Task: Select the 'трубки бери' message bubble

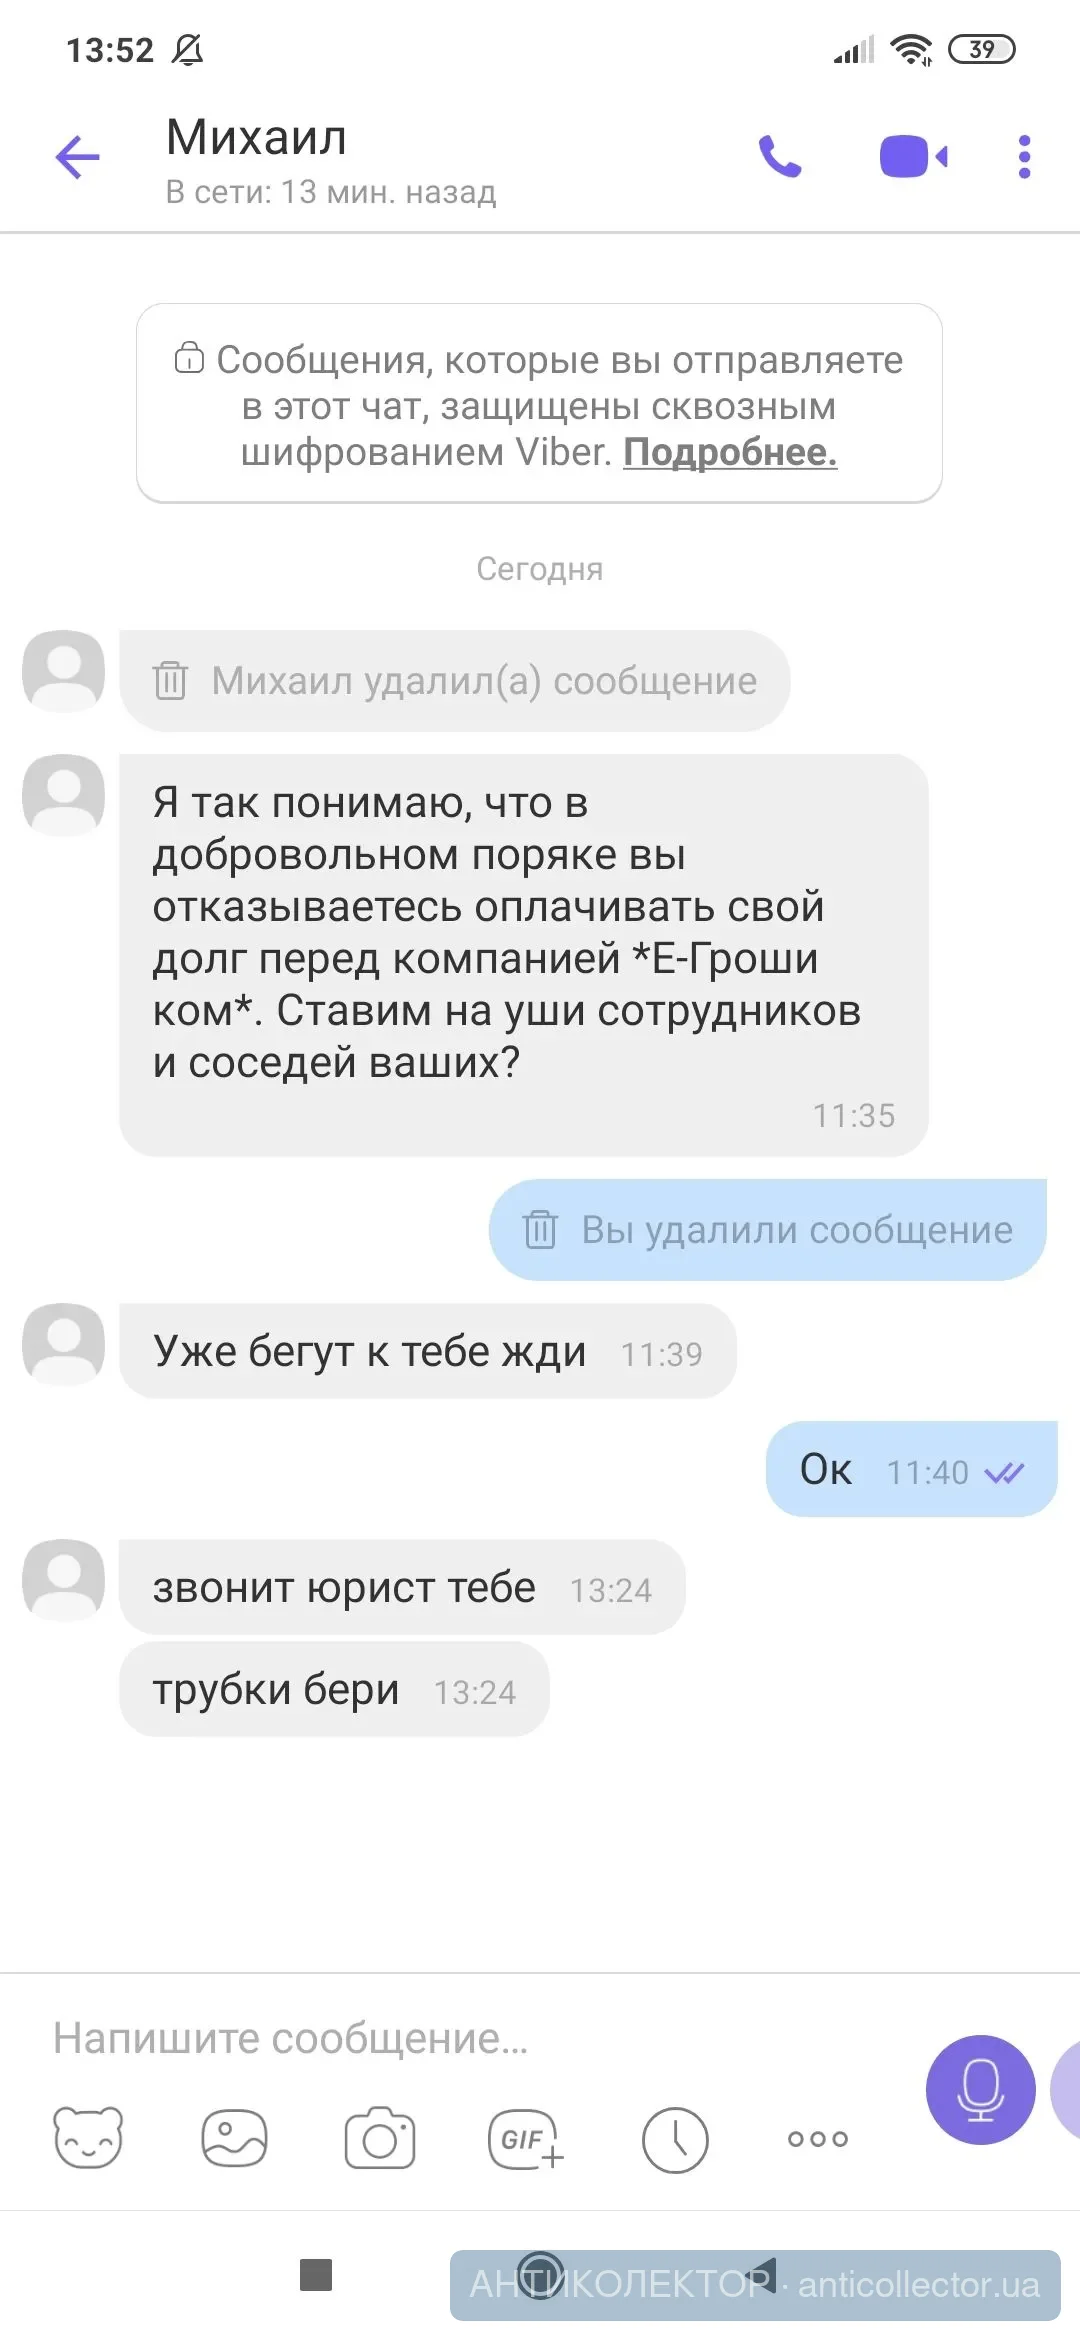Action: [334, 1689]
